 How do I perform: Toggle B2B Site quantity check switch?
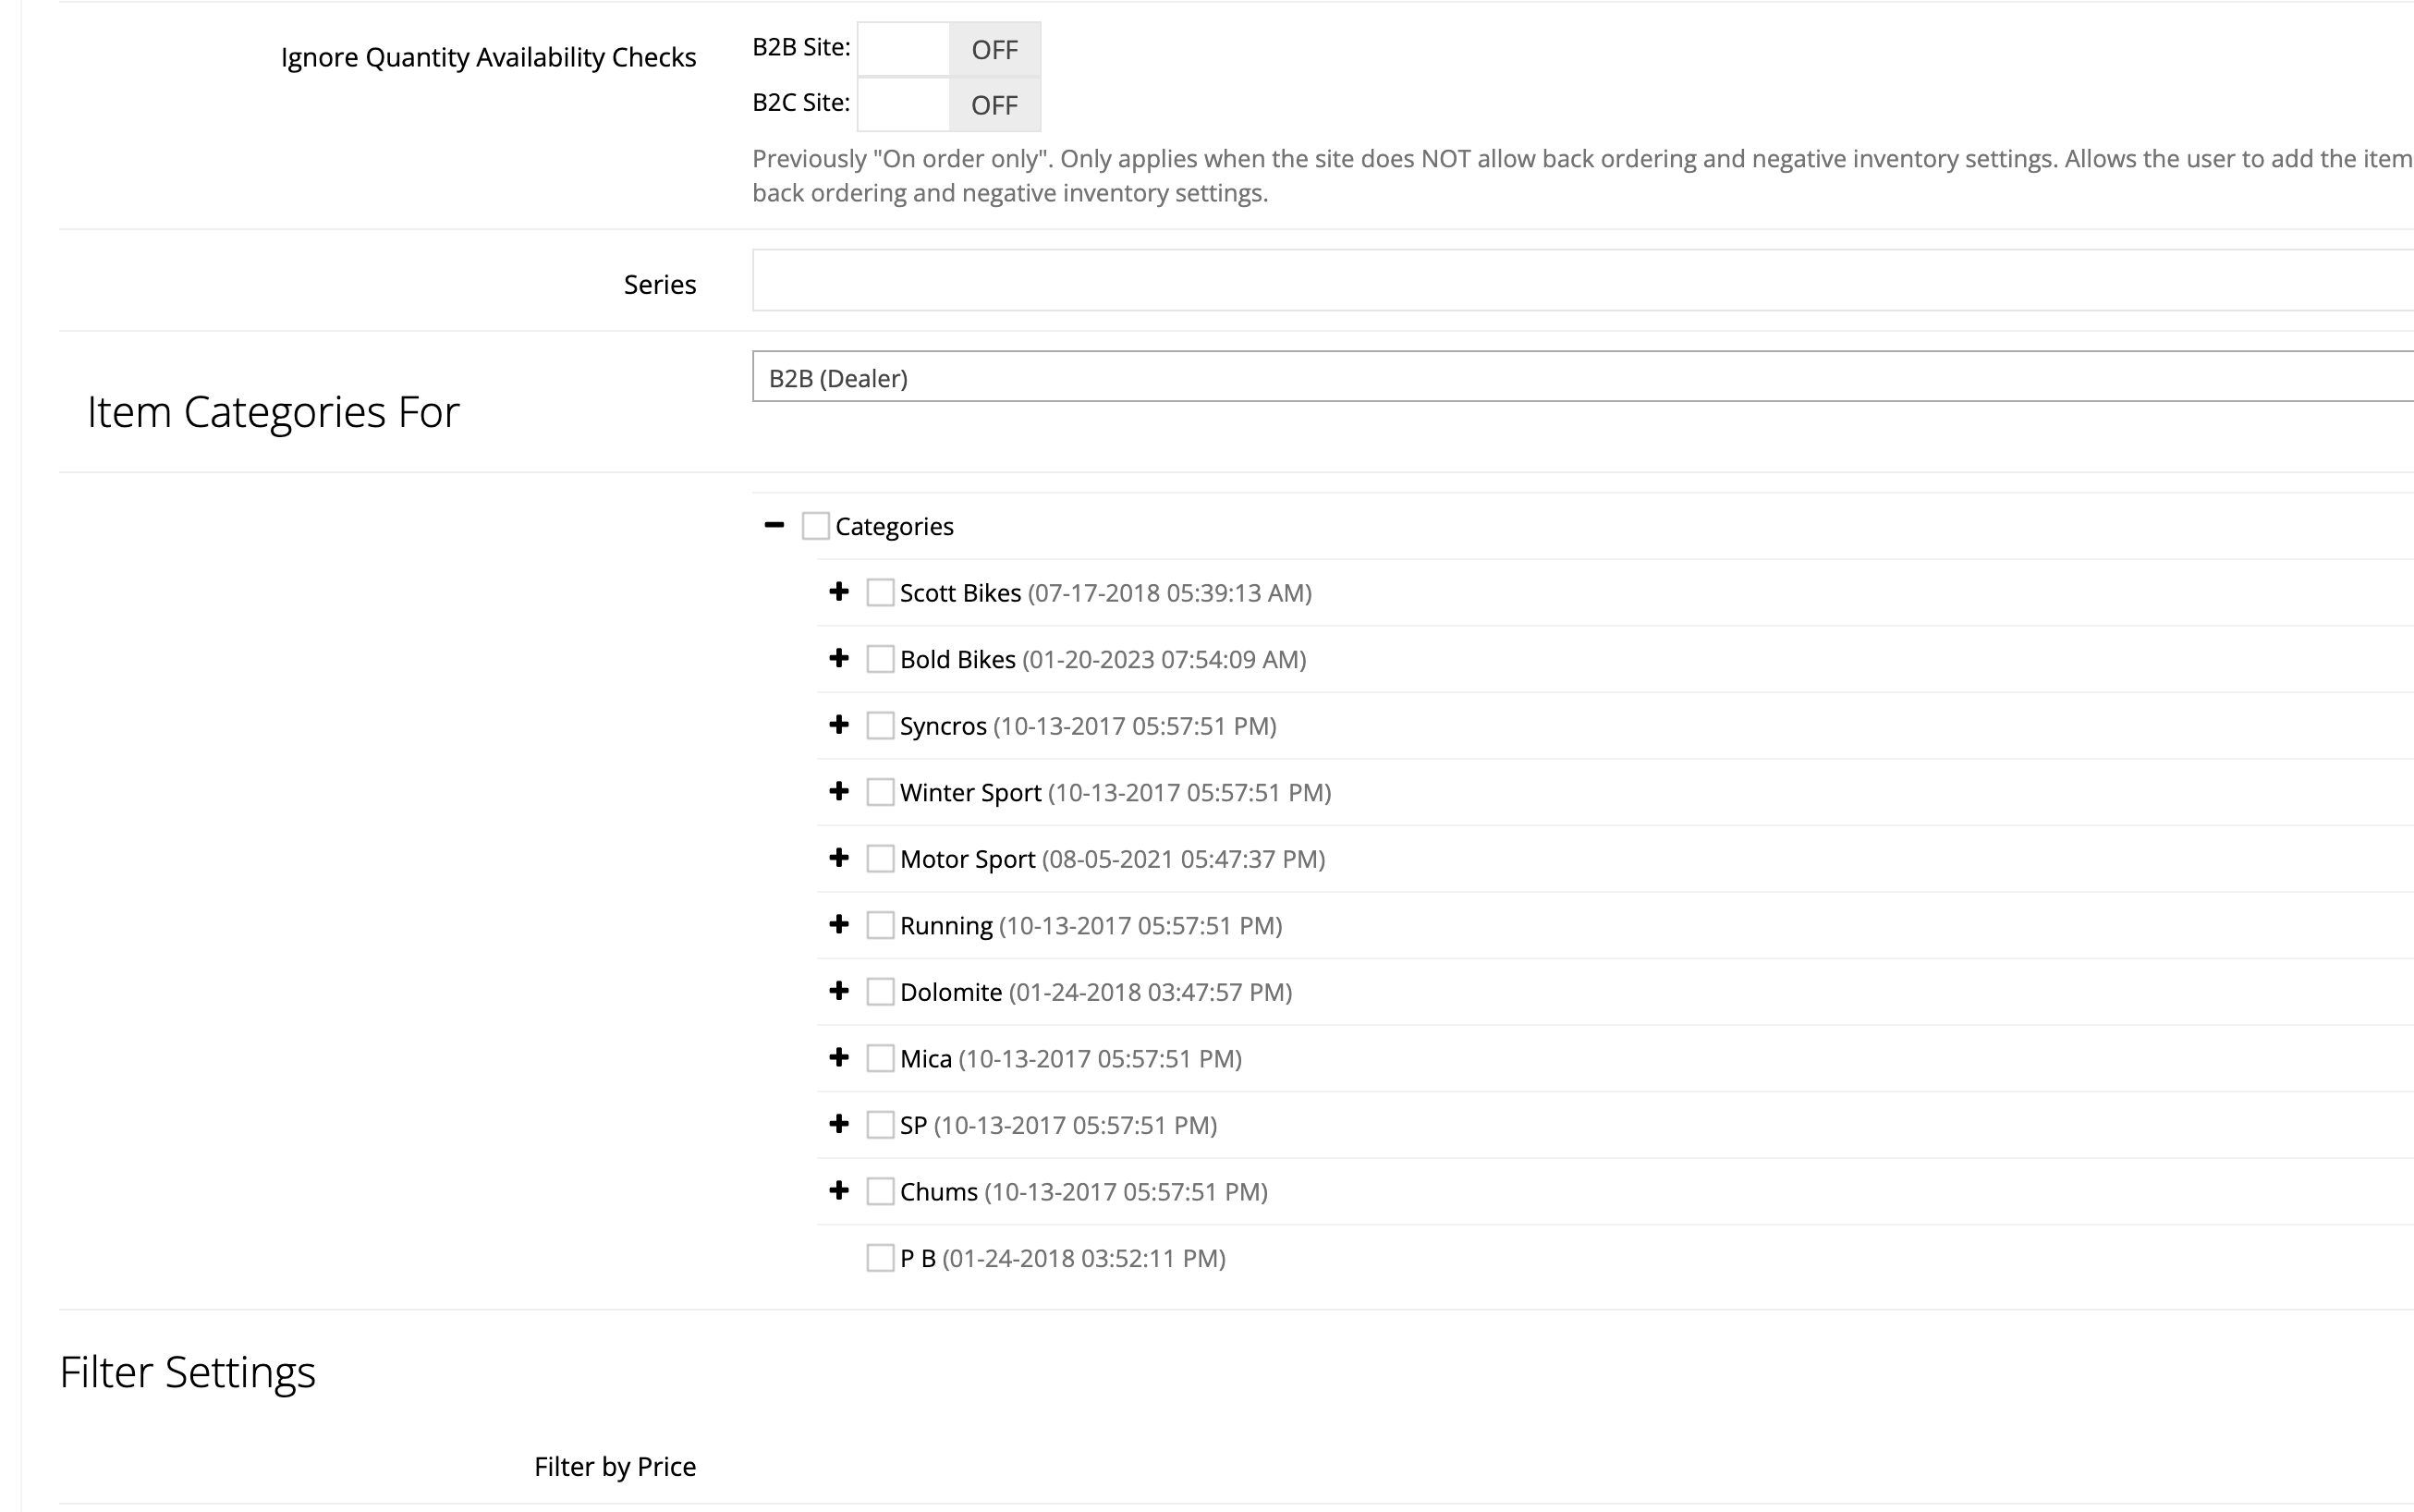[x=948, y=49]
